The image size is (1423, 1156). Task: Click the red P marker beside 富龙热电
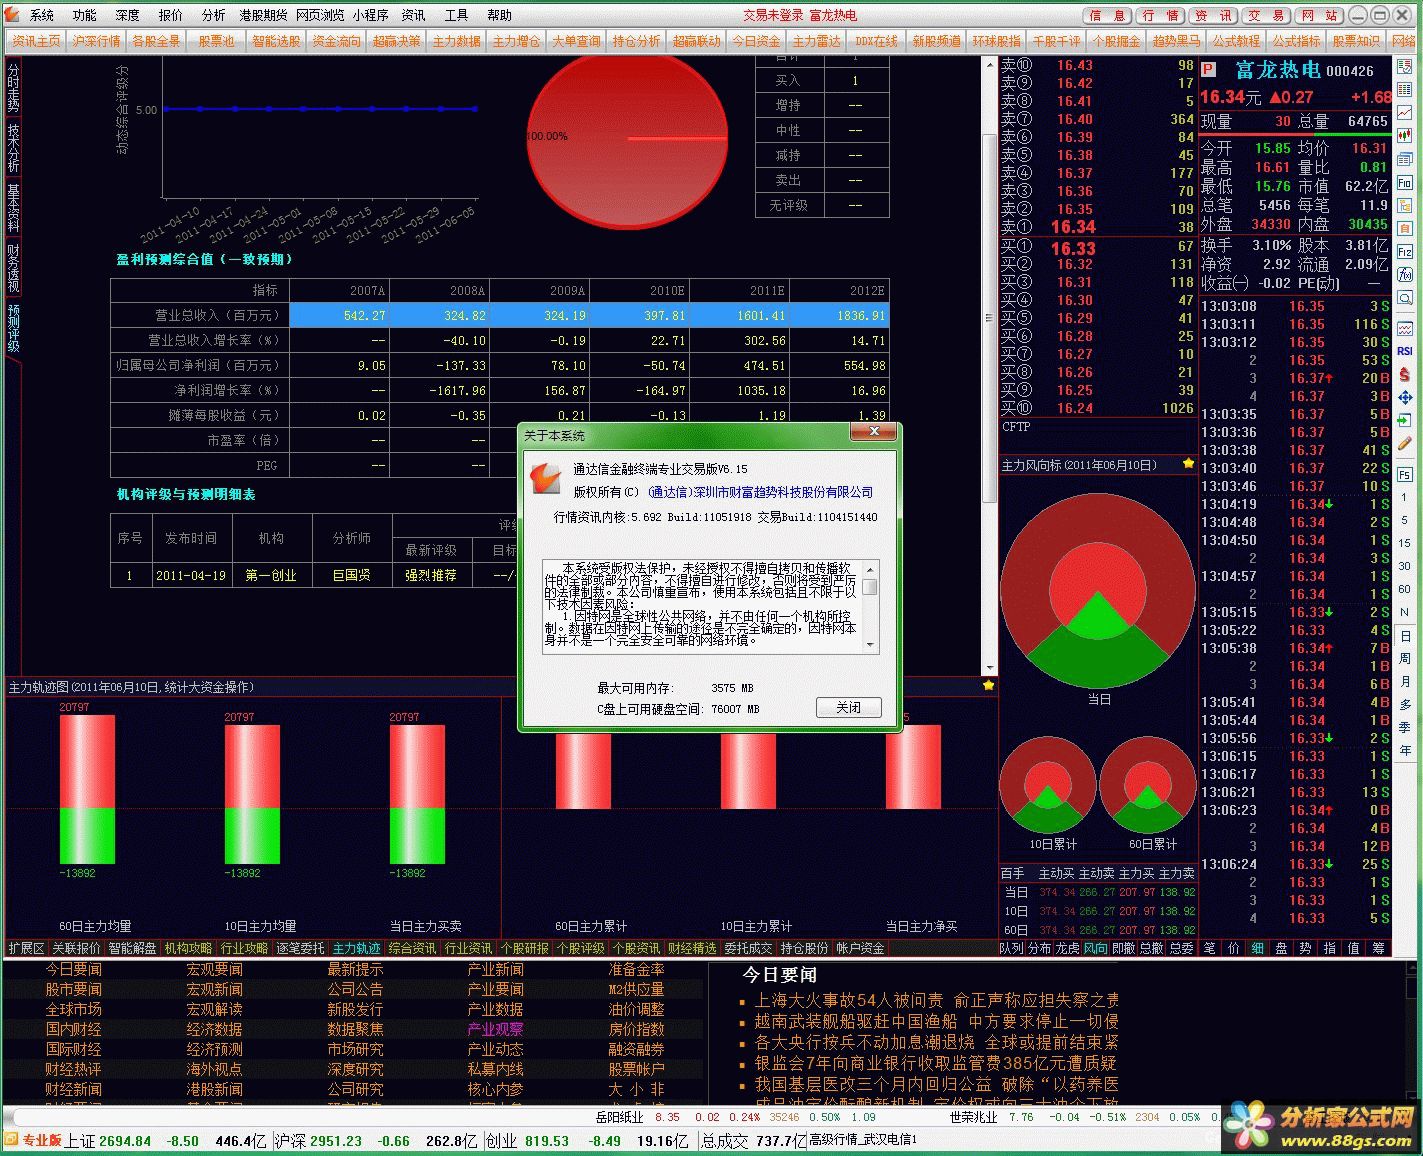point(1208,69)
